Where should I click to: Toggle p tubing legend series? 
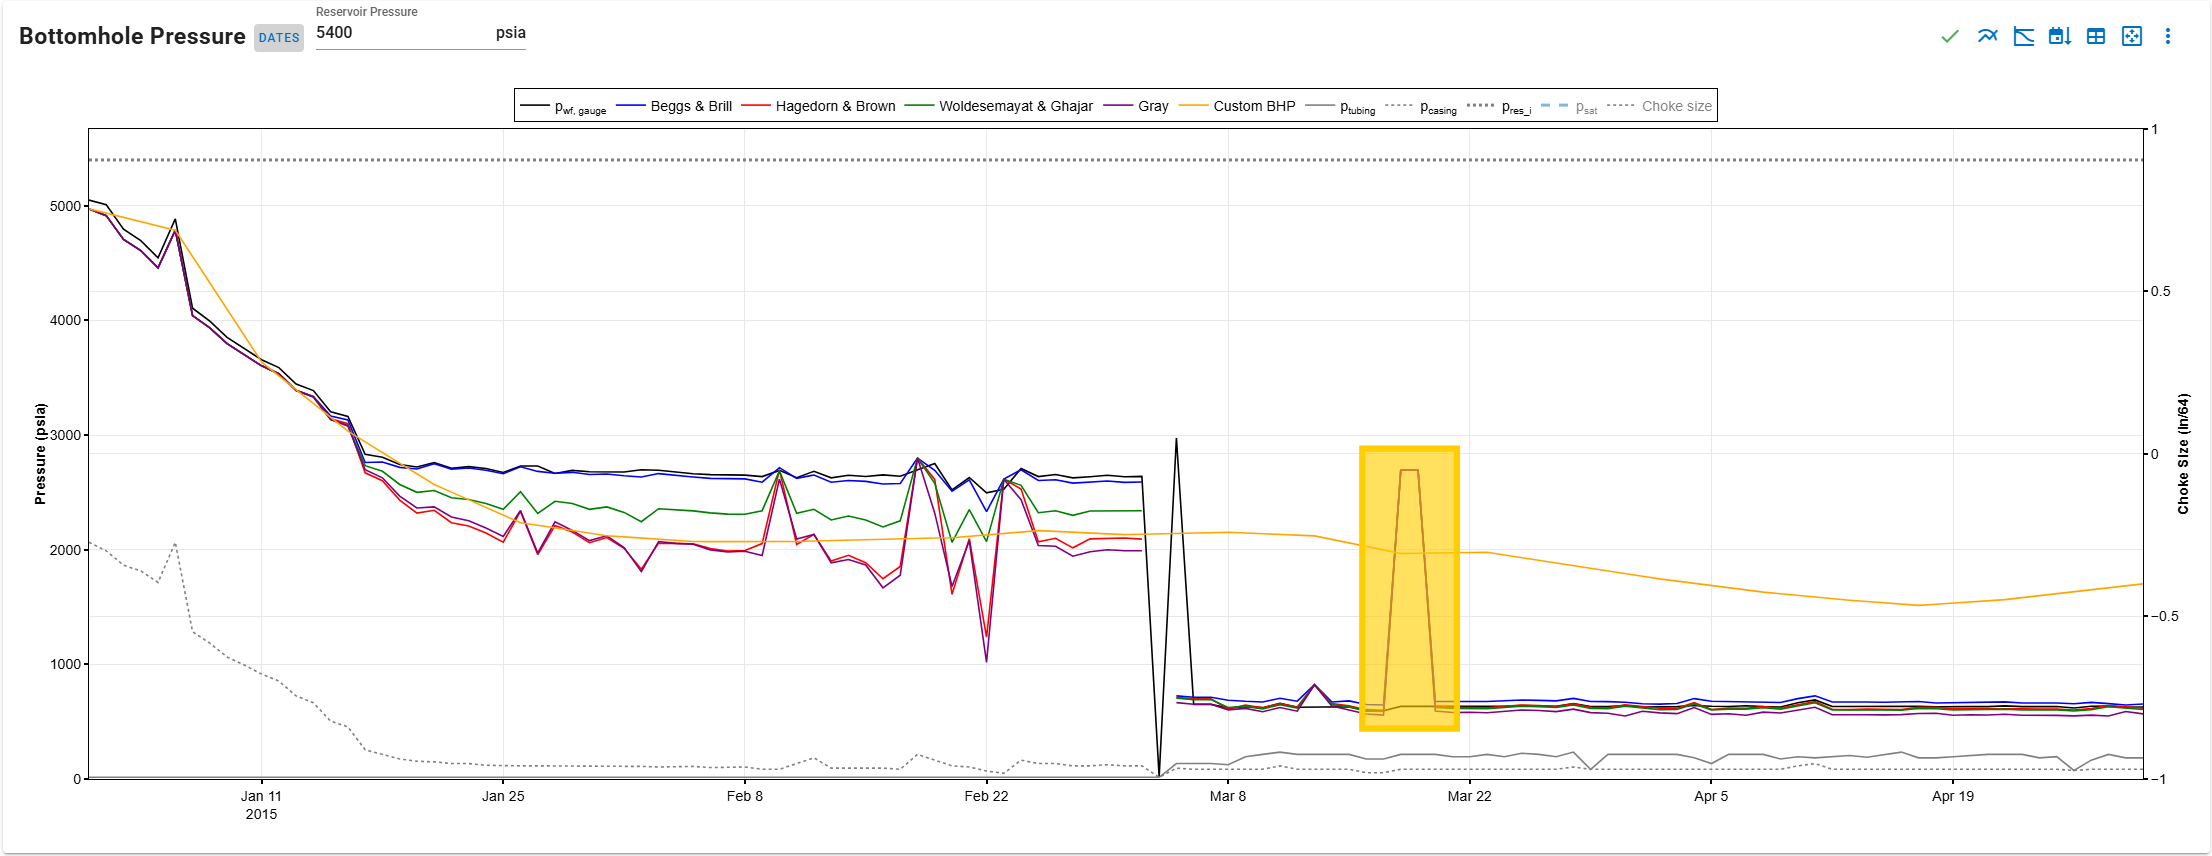tap(1341, 106)
